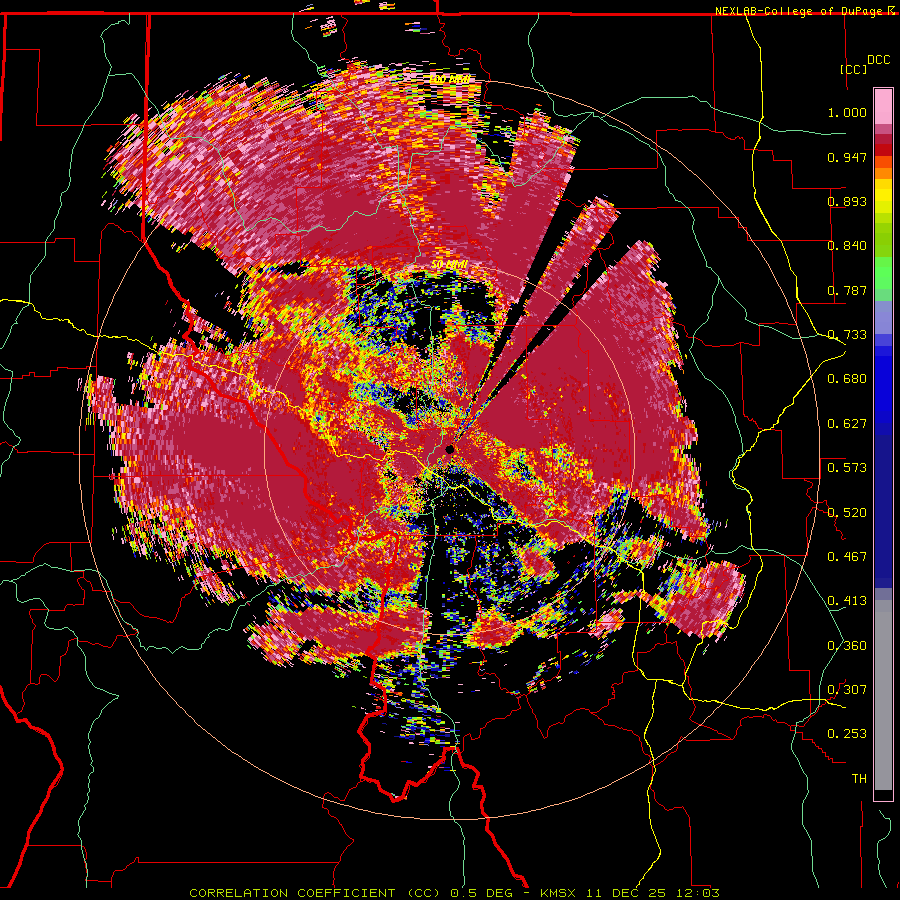Click the DCC label above color scale

(878, 60)
